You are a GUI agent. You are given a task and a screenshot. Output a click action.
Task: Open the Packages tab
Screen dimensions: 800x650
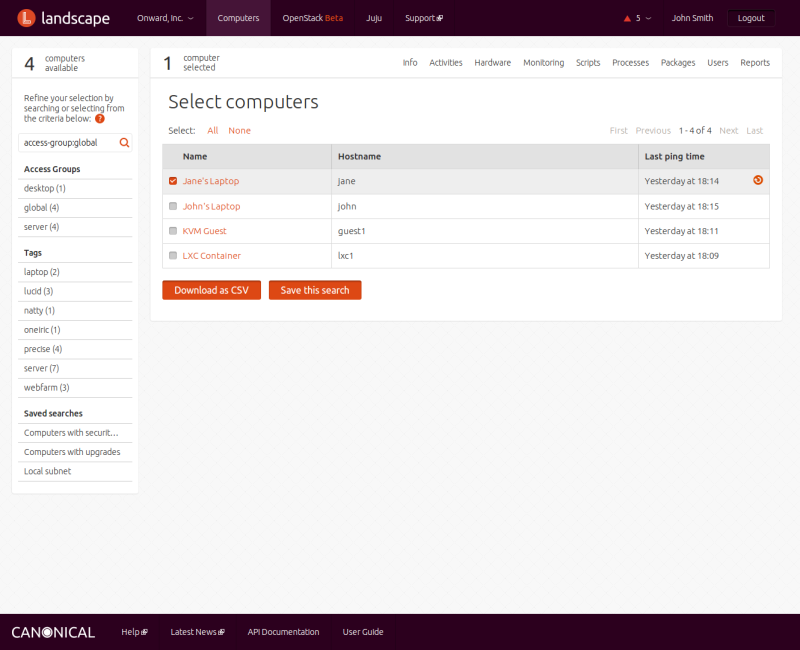click(678, 63)
